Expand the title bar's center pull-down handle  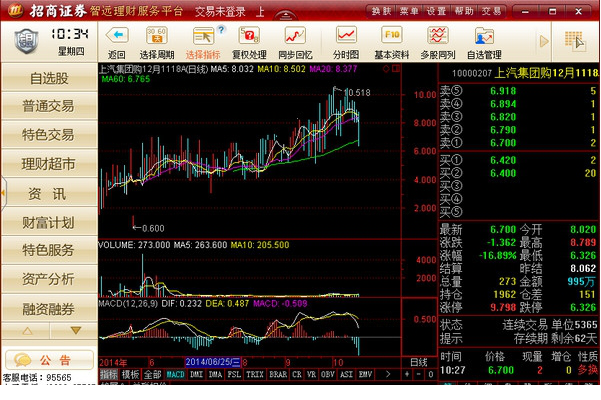(x=286, y=16)
